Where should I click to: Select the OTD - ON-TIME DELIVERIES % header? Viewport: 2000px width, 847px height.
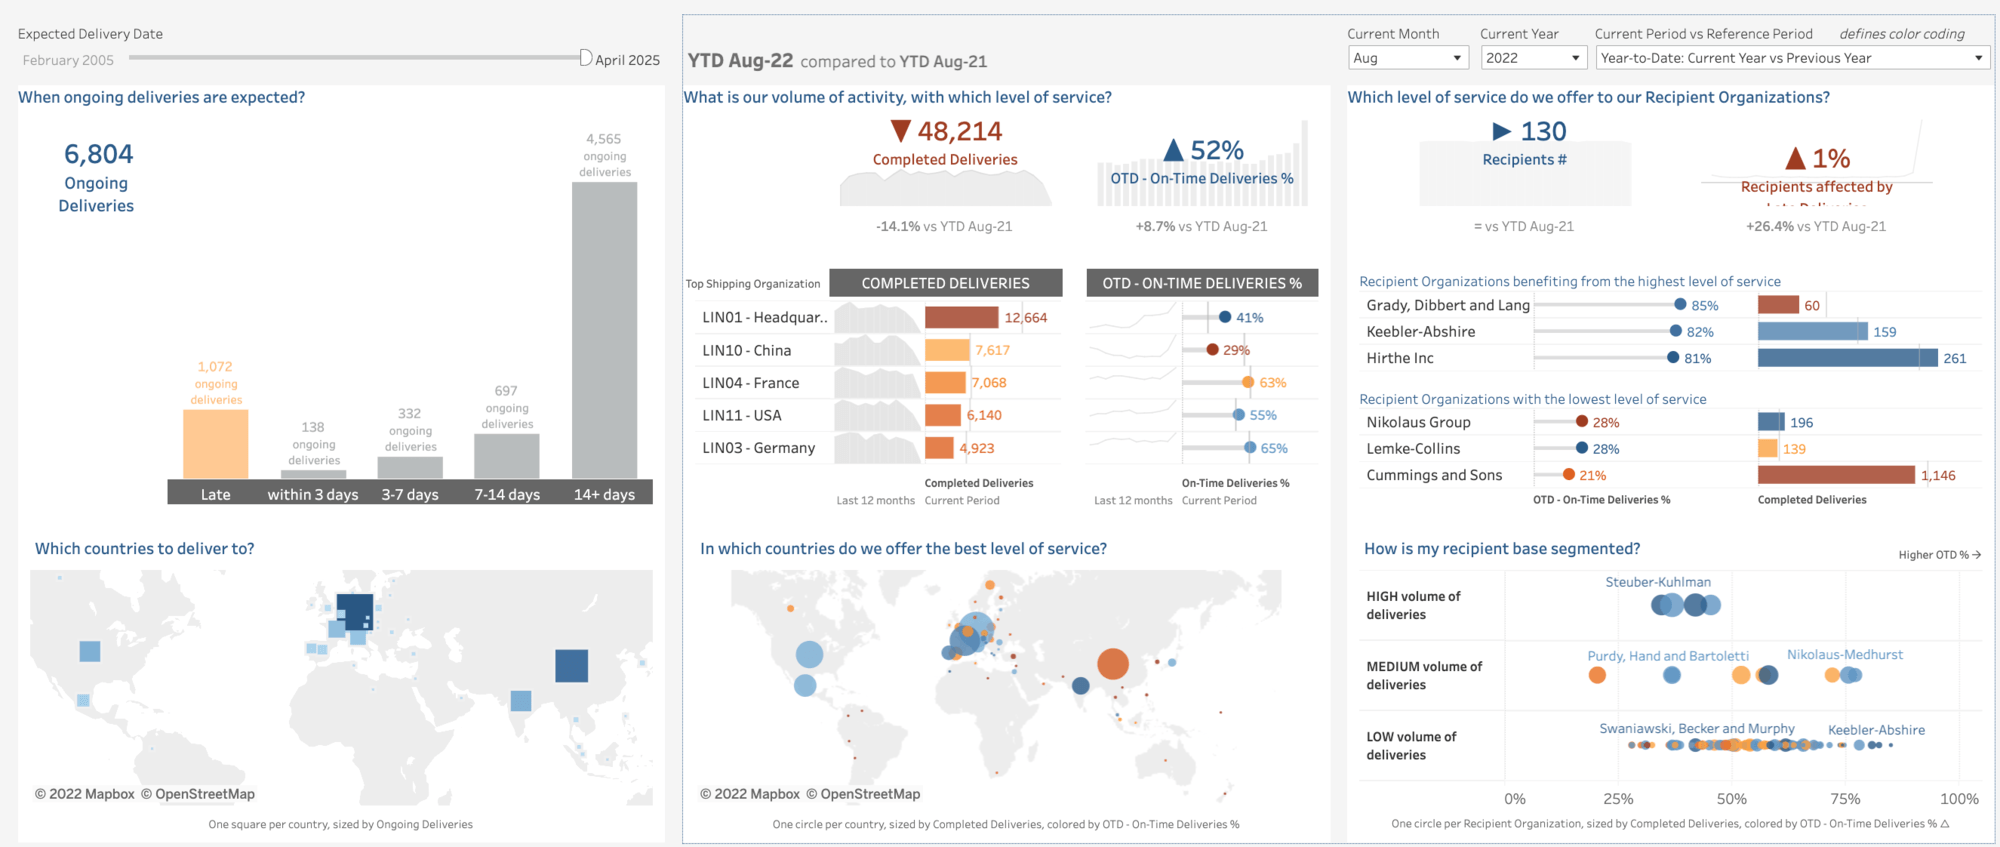coord(1202,283)
